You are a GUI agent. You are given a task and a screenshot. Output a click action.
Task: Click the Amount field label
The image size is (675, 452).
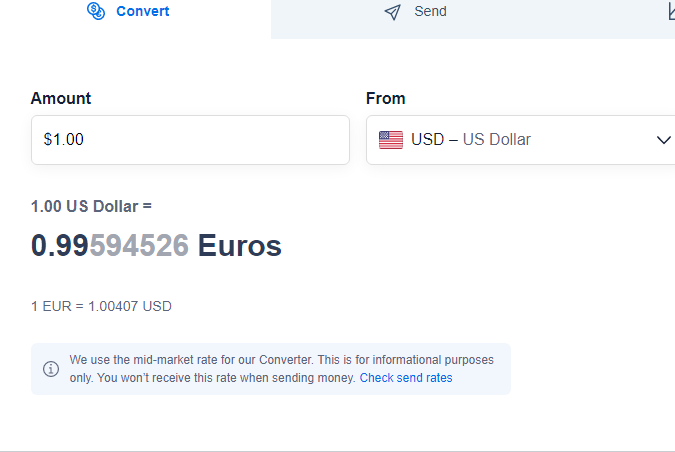pos(61,99)
